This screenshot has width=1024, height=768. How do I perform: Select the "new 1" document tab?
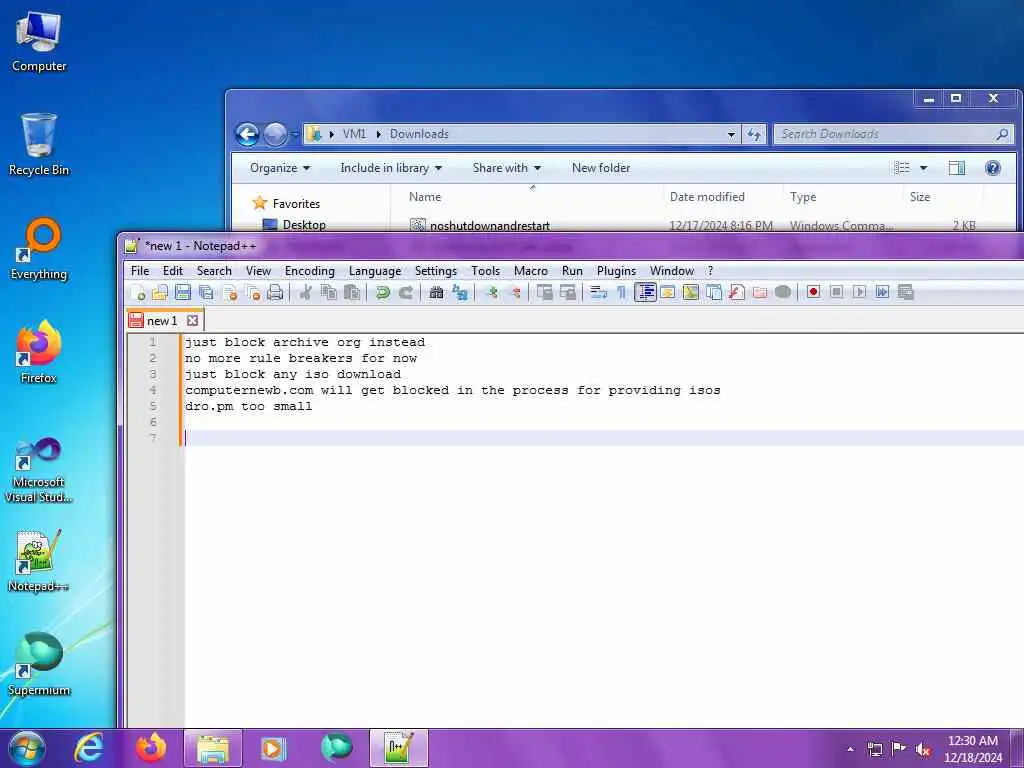click(162, 321)
